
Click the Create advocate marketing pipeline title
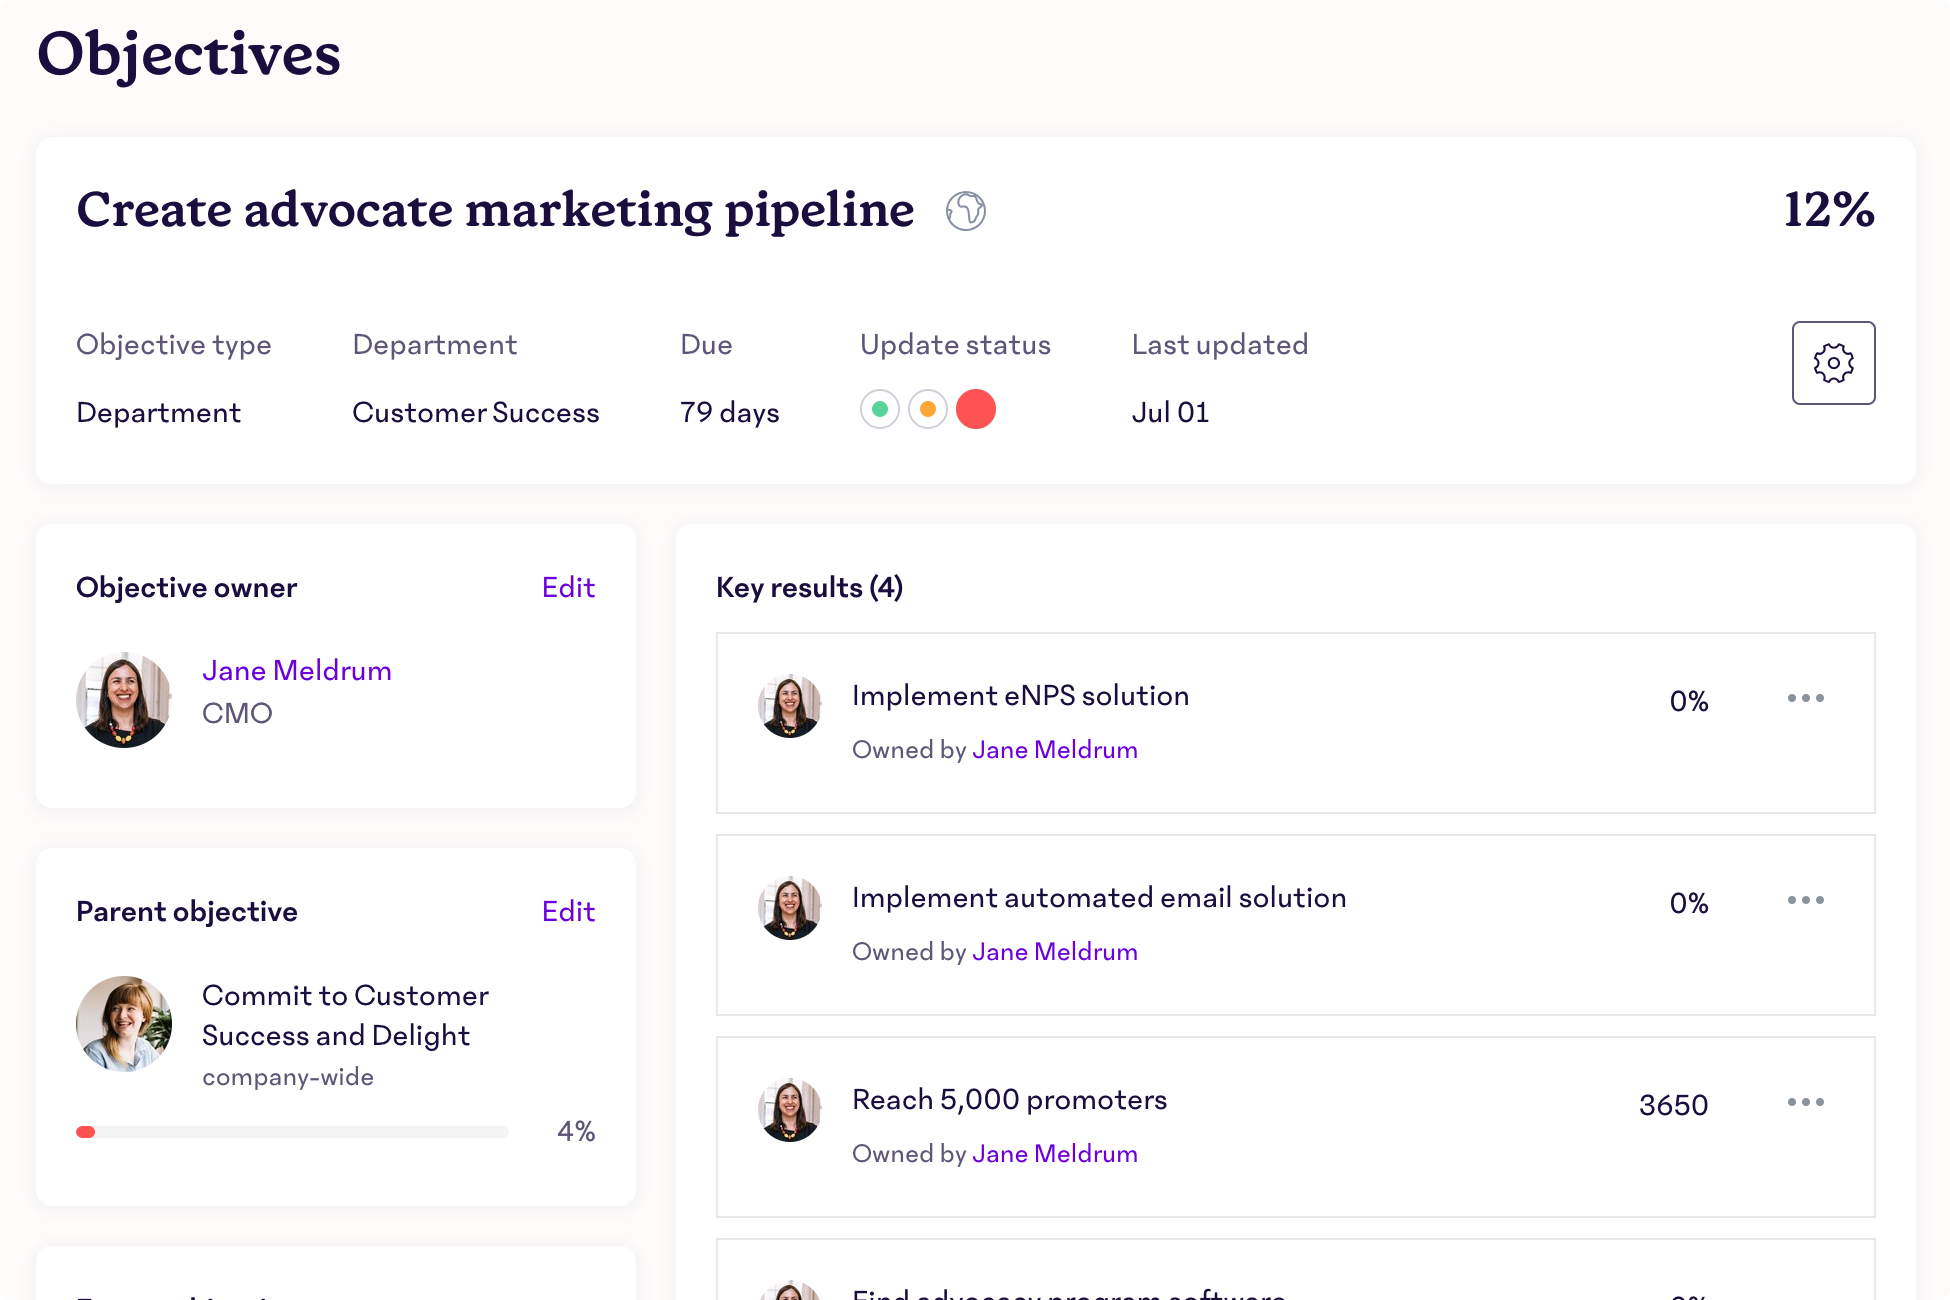(x=495, y=211)
